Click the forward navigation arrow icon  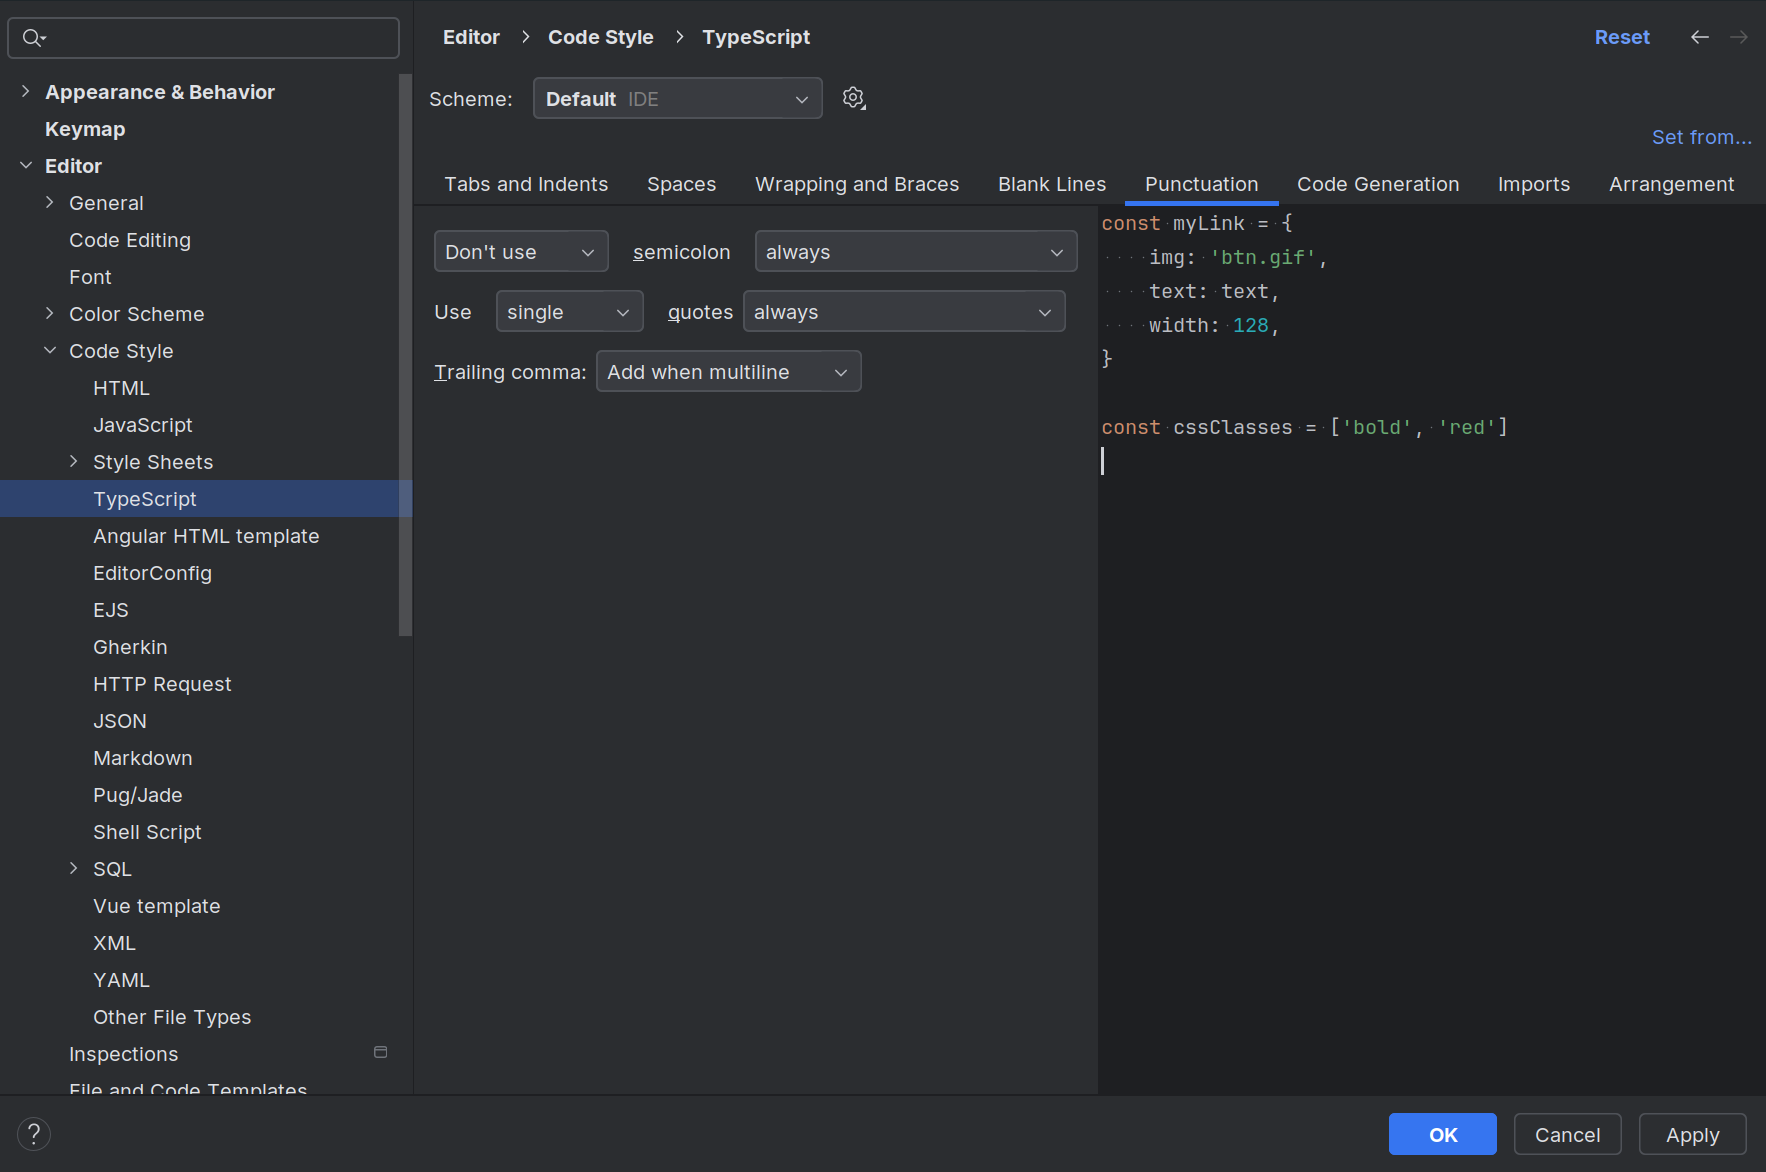(1740, 37)
